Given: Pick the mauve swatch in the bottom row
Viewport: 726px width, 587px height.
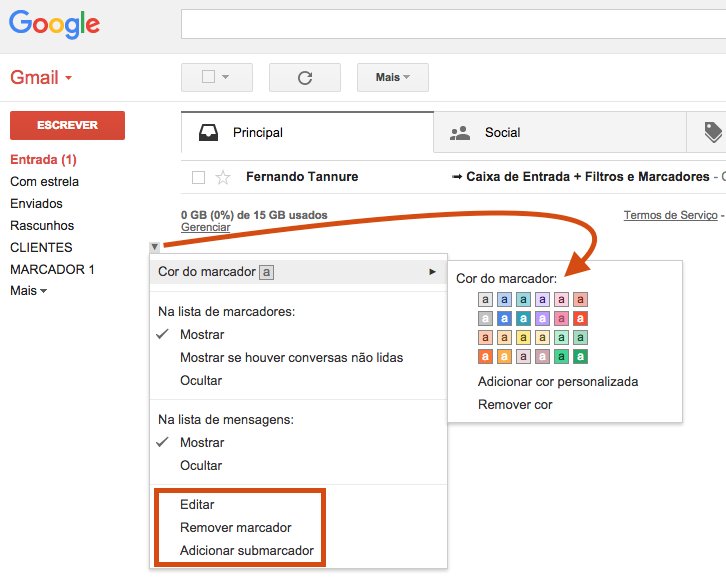Looking at the screenshot, I should (542, 356).
